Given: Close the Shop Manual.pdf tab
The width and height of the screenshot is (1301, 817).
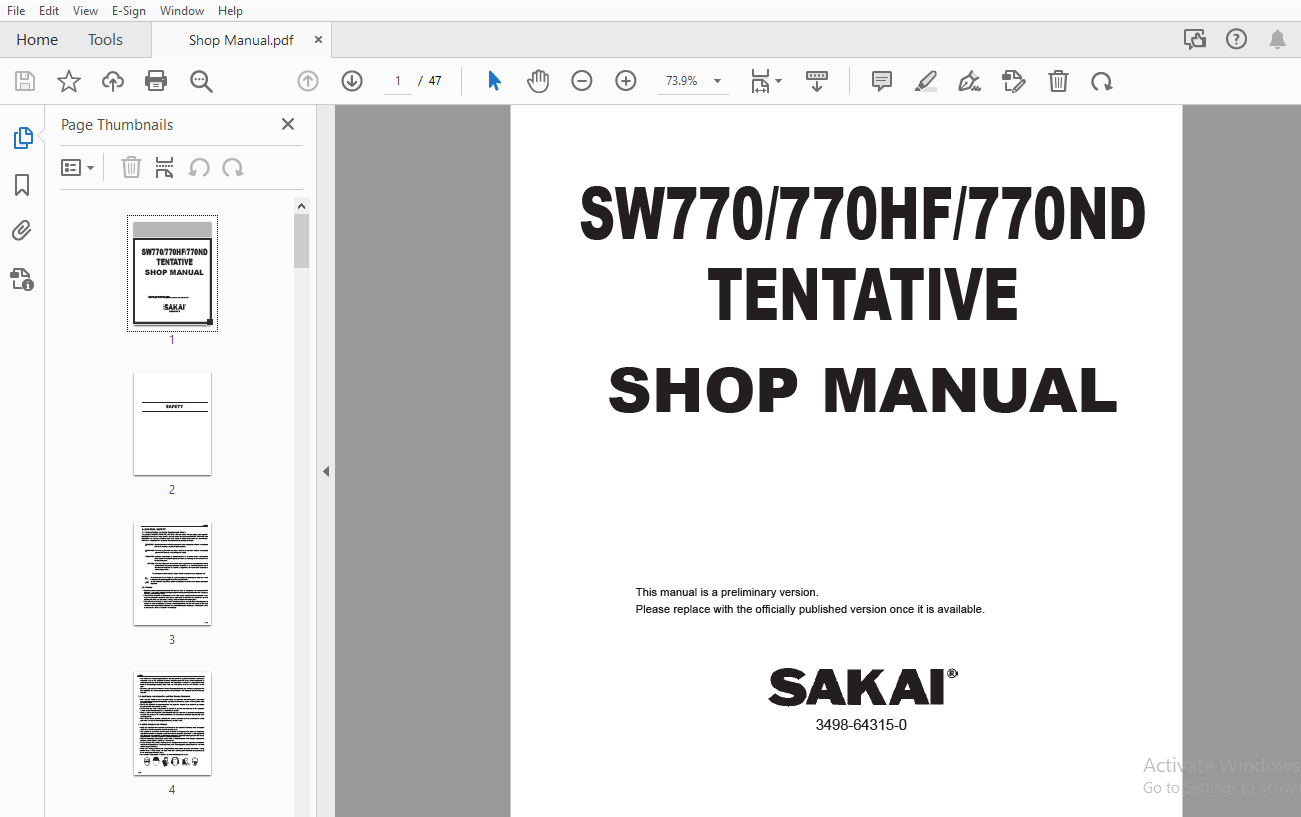Looking at the screenshot, I should tap(318, 40).
